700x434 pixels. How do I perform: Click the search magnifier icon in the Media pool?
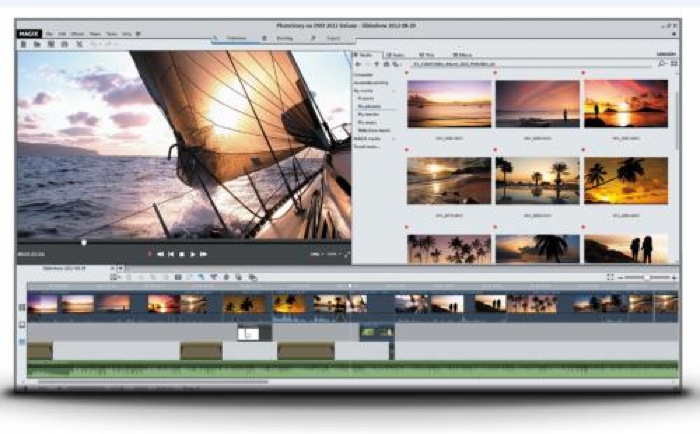661,63
